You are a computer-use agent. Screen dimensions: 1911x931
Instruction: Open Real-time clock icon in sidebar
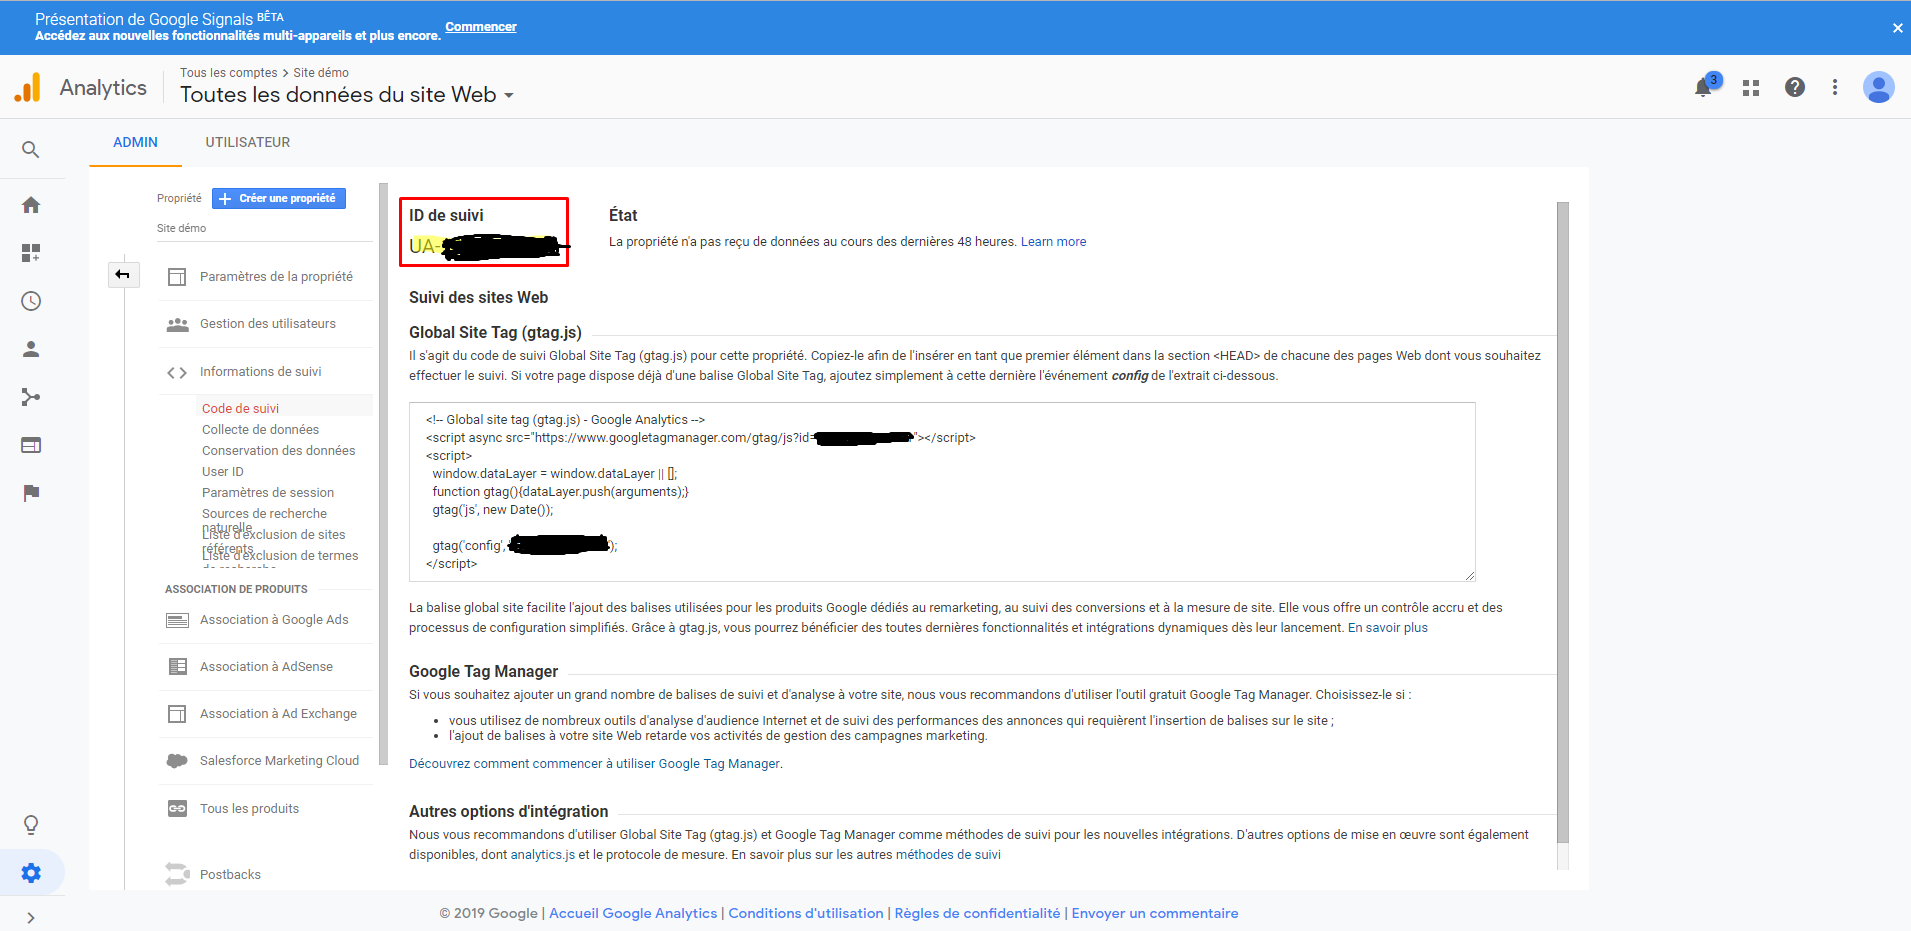[x=31, y=301]
